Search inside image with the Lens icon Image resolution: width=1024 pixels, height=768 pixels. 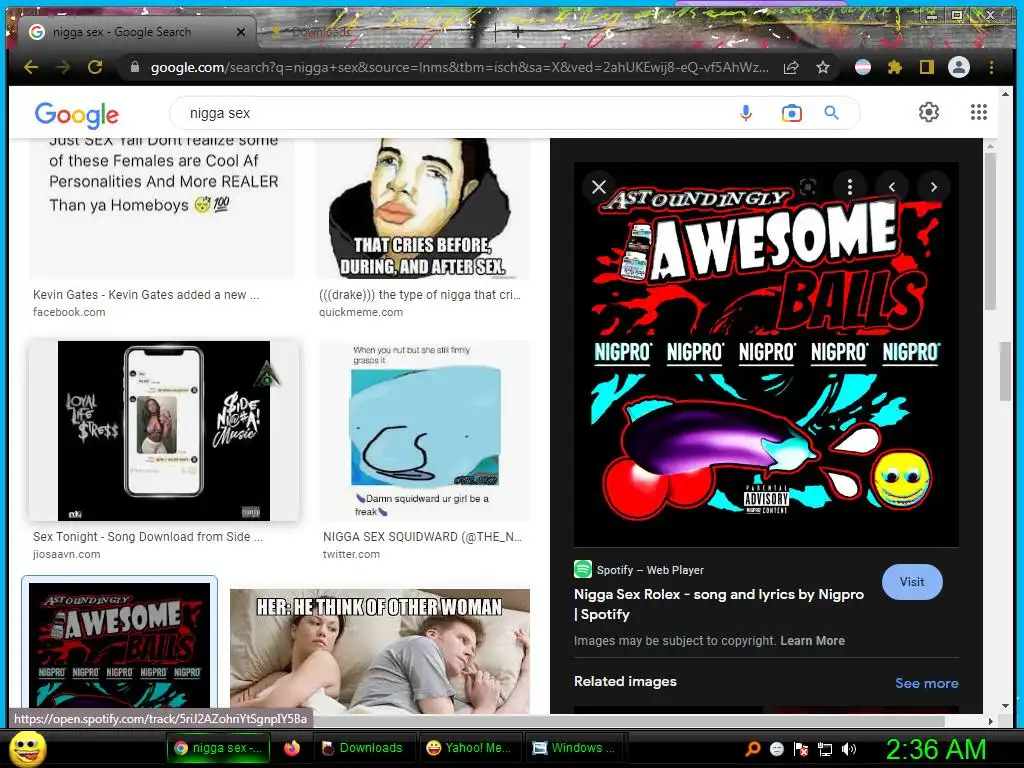pyautogui.click(x=808, y=187)
